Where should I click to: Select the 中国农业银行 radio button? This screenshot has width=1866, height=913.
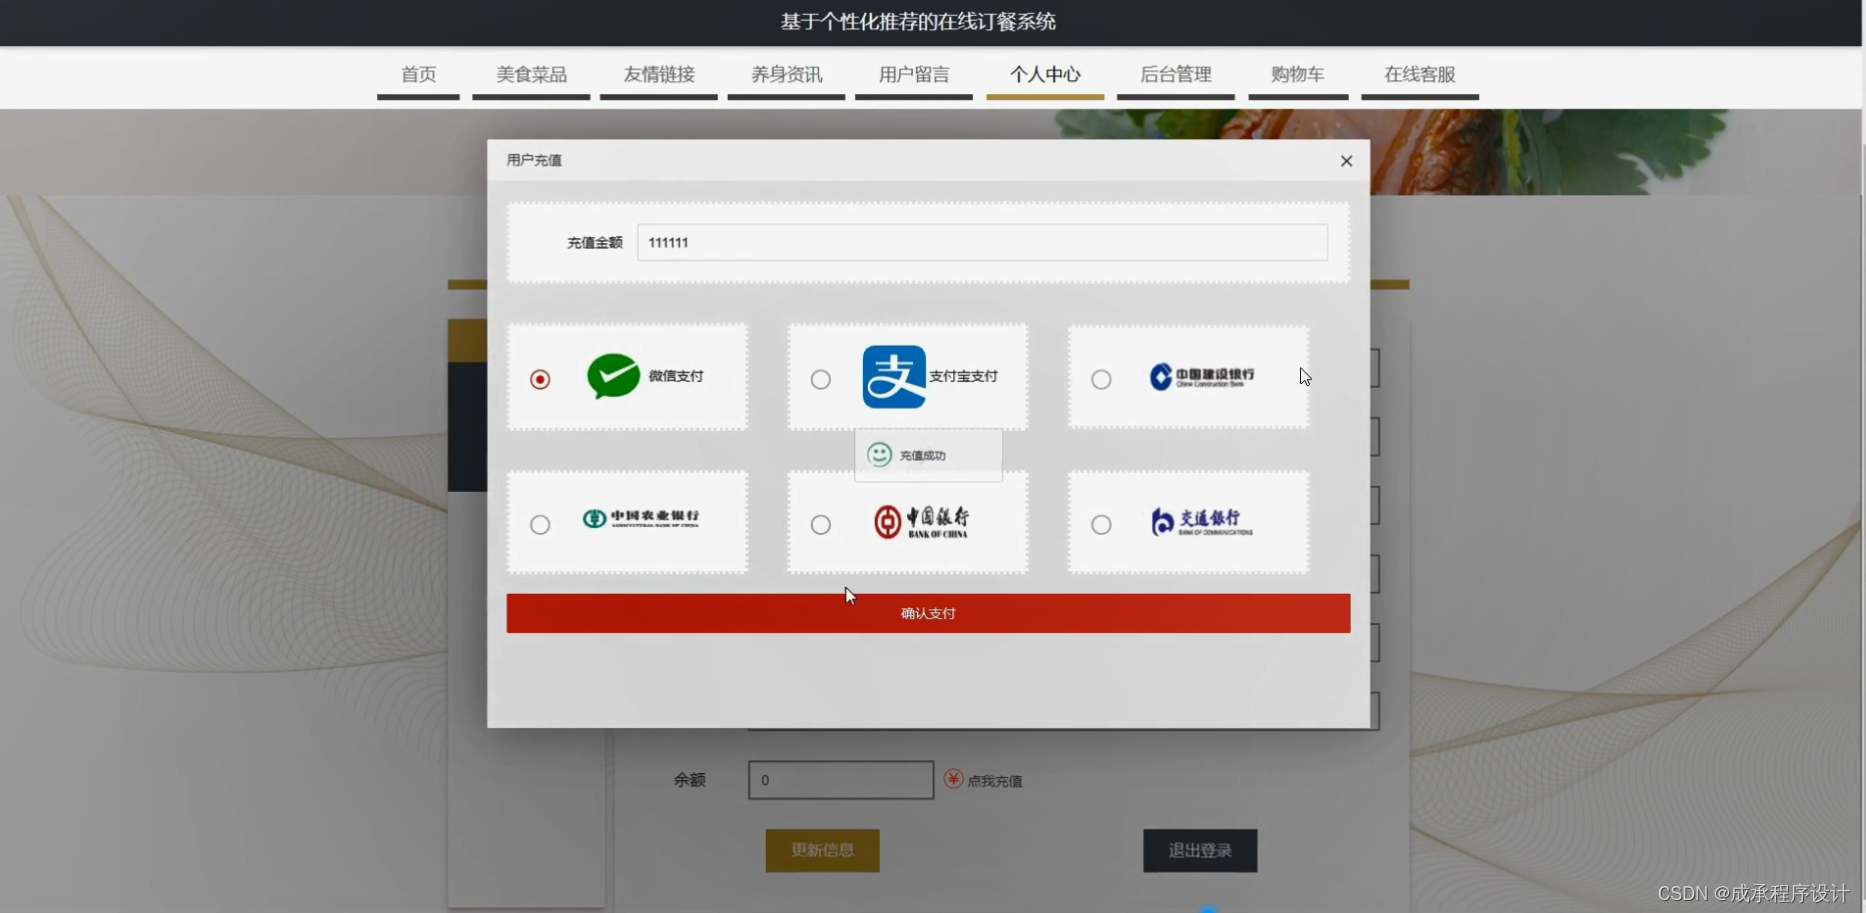(540, 524)
